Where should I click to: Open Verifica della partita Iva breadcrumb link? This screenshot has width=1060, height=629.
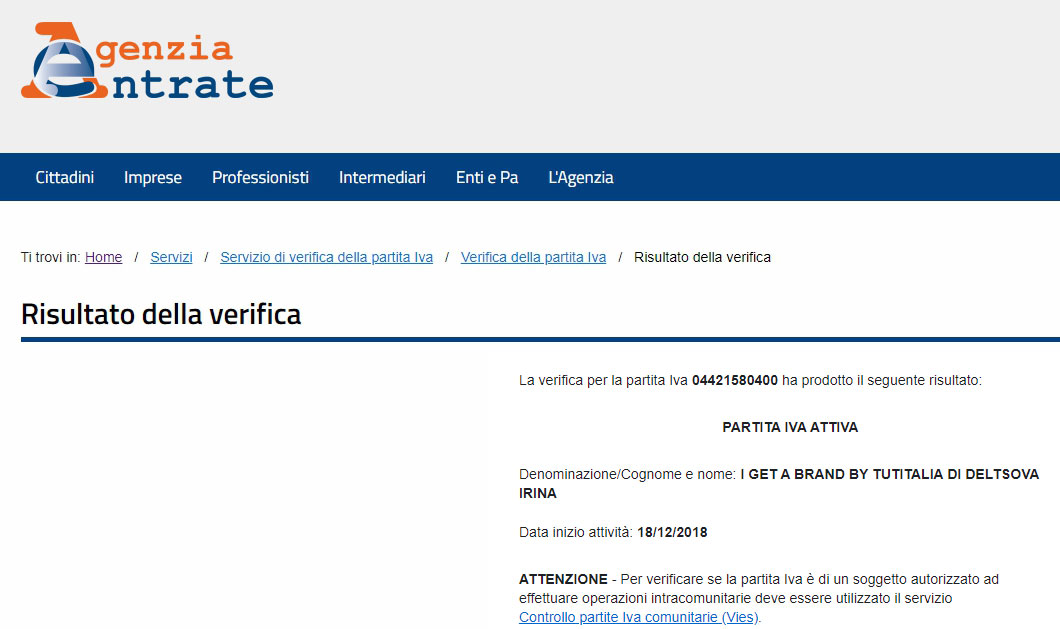click(x=533, y=257)
